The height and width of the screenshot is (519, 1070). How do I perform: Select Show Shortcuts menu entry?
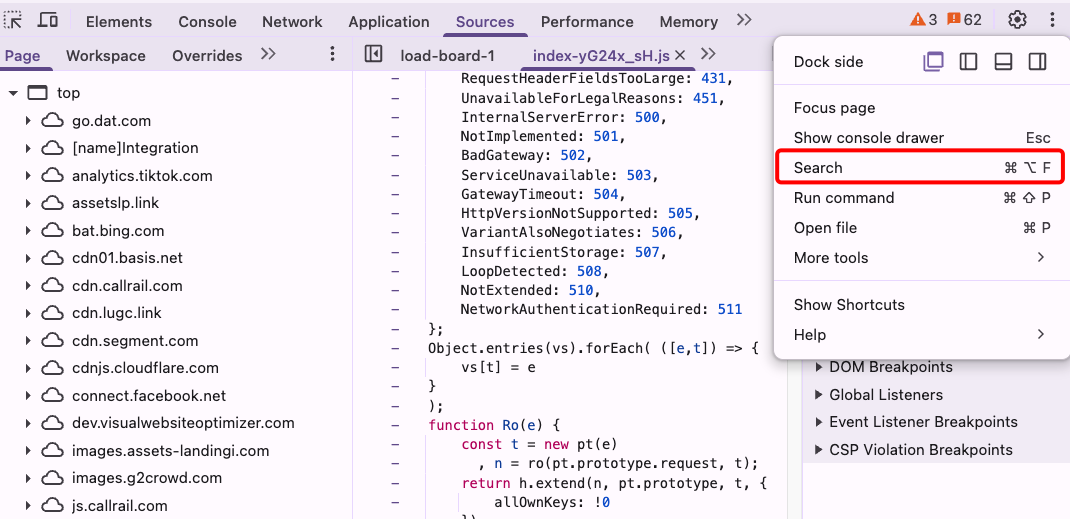coord(849,305)
